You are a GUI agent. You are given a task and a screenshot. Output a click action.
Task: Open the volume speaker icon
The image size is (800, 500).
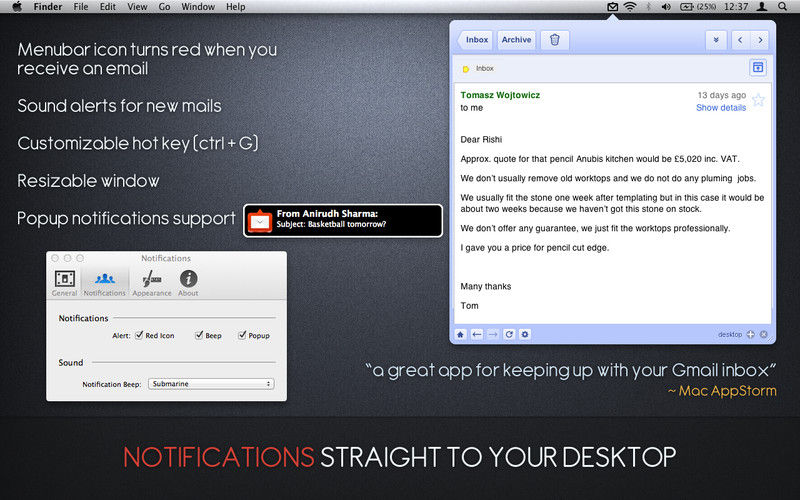click(666, 7)
